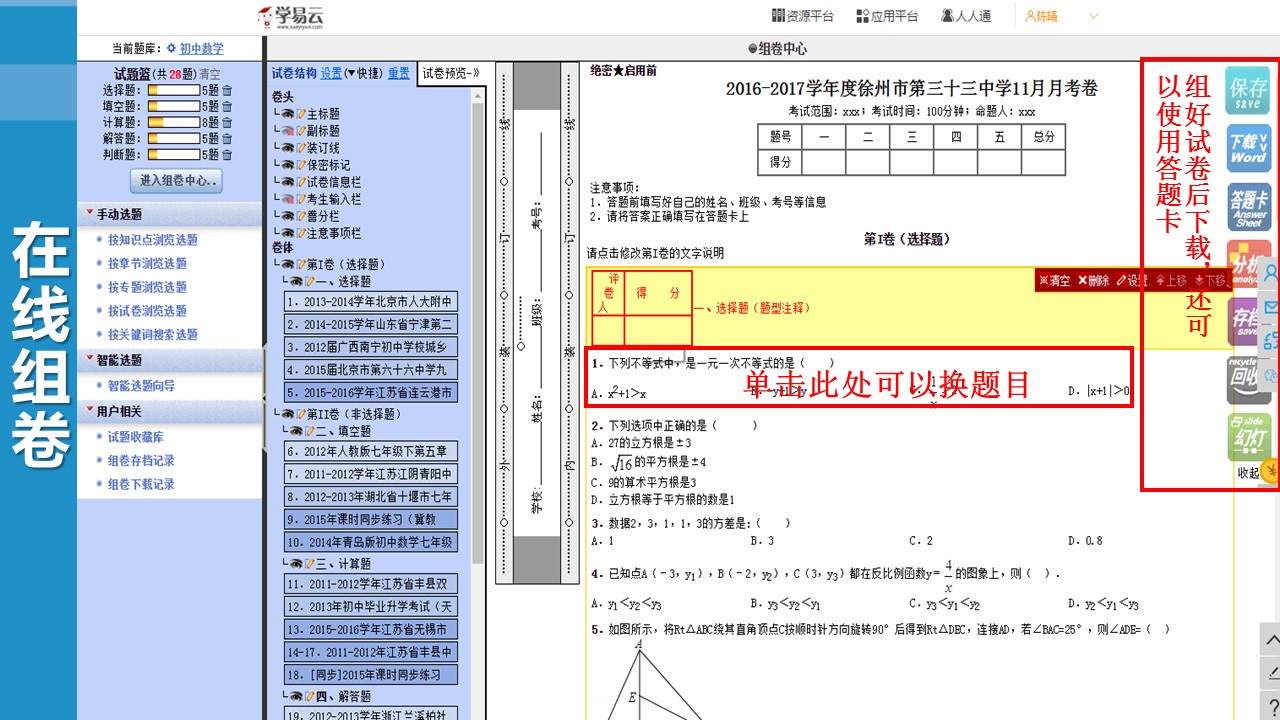Open the floating contact person icon
1280x720 pixels.
1271,274
